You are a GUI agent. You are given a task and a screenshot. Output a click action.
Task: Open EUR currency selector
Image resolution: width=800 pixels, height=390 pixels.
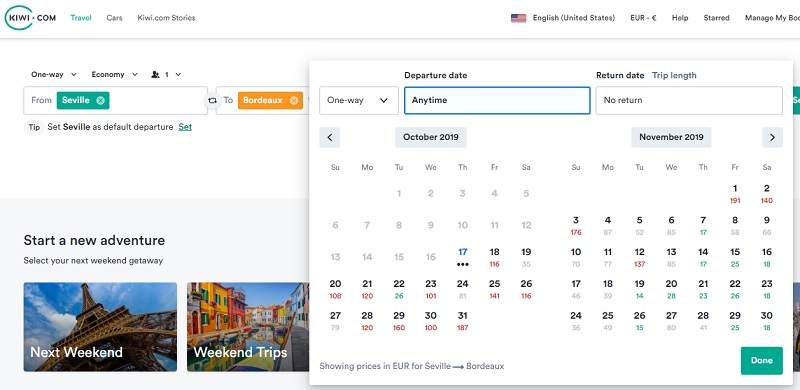[x=643, y=18]
